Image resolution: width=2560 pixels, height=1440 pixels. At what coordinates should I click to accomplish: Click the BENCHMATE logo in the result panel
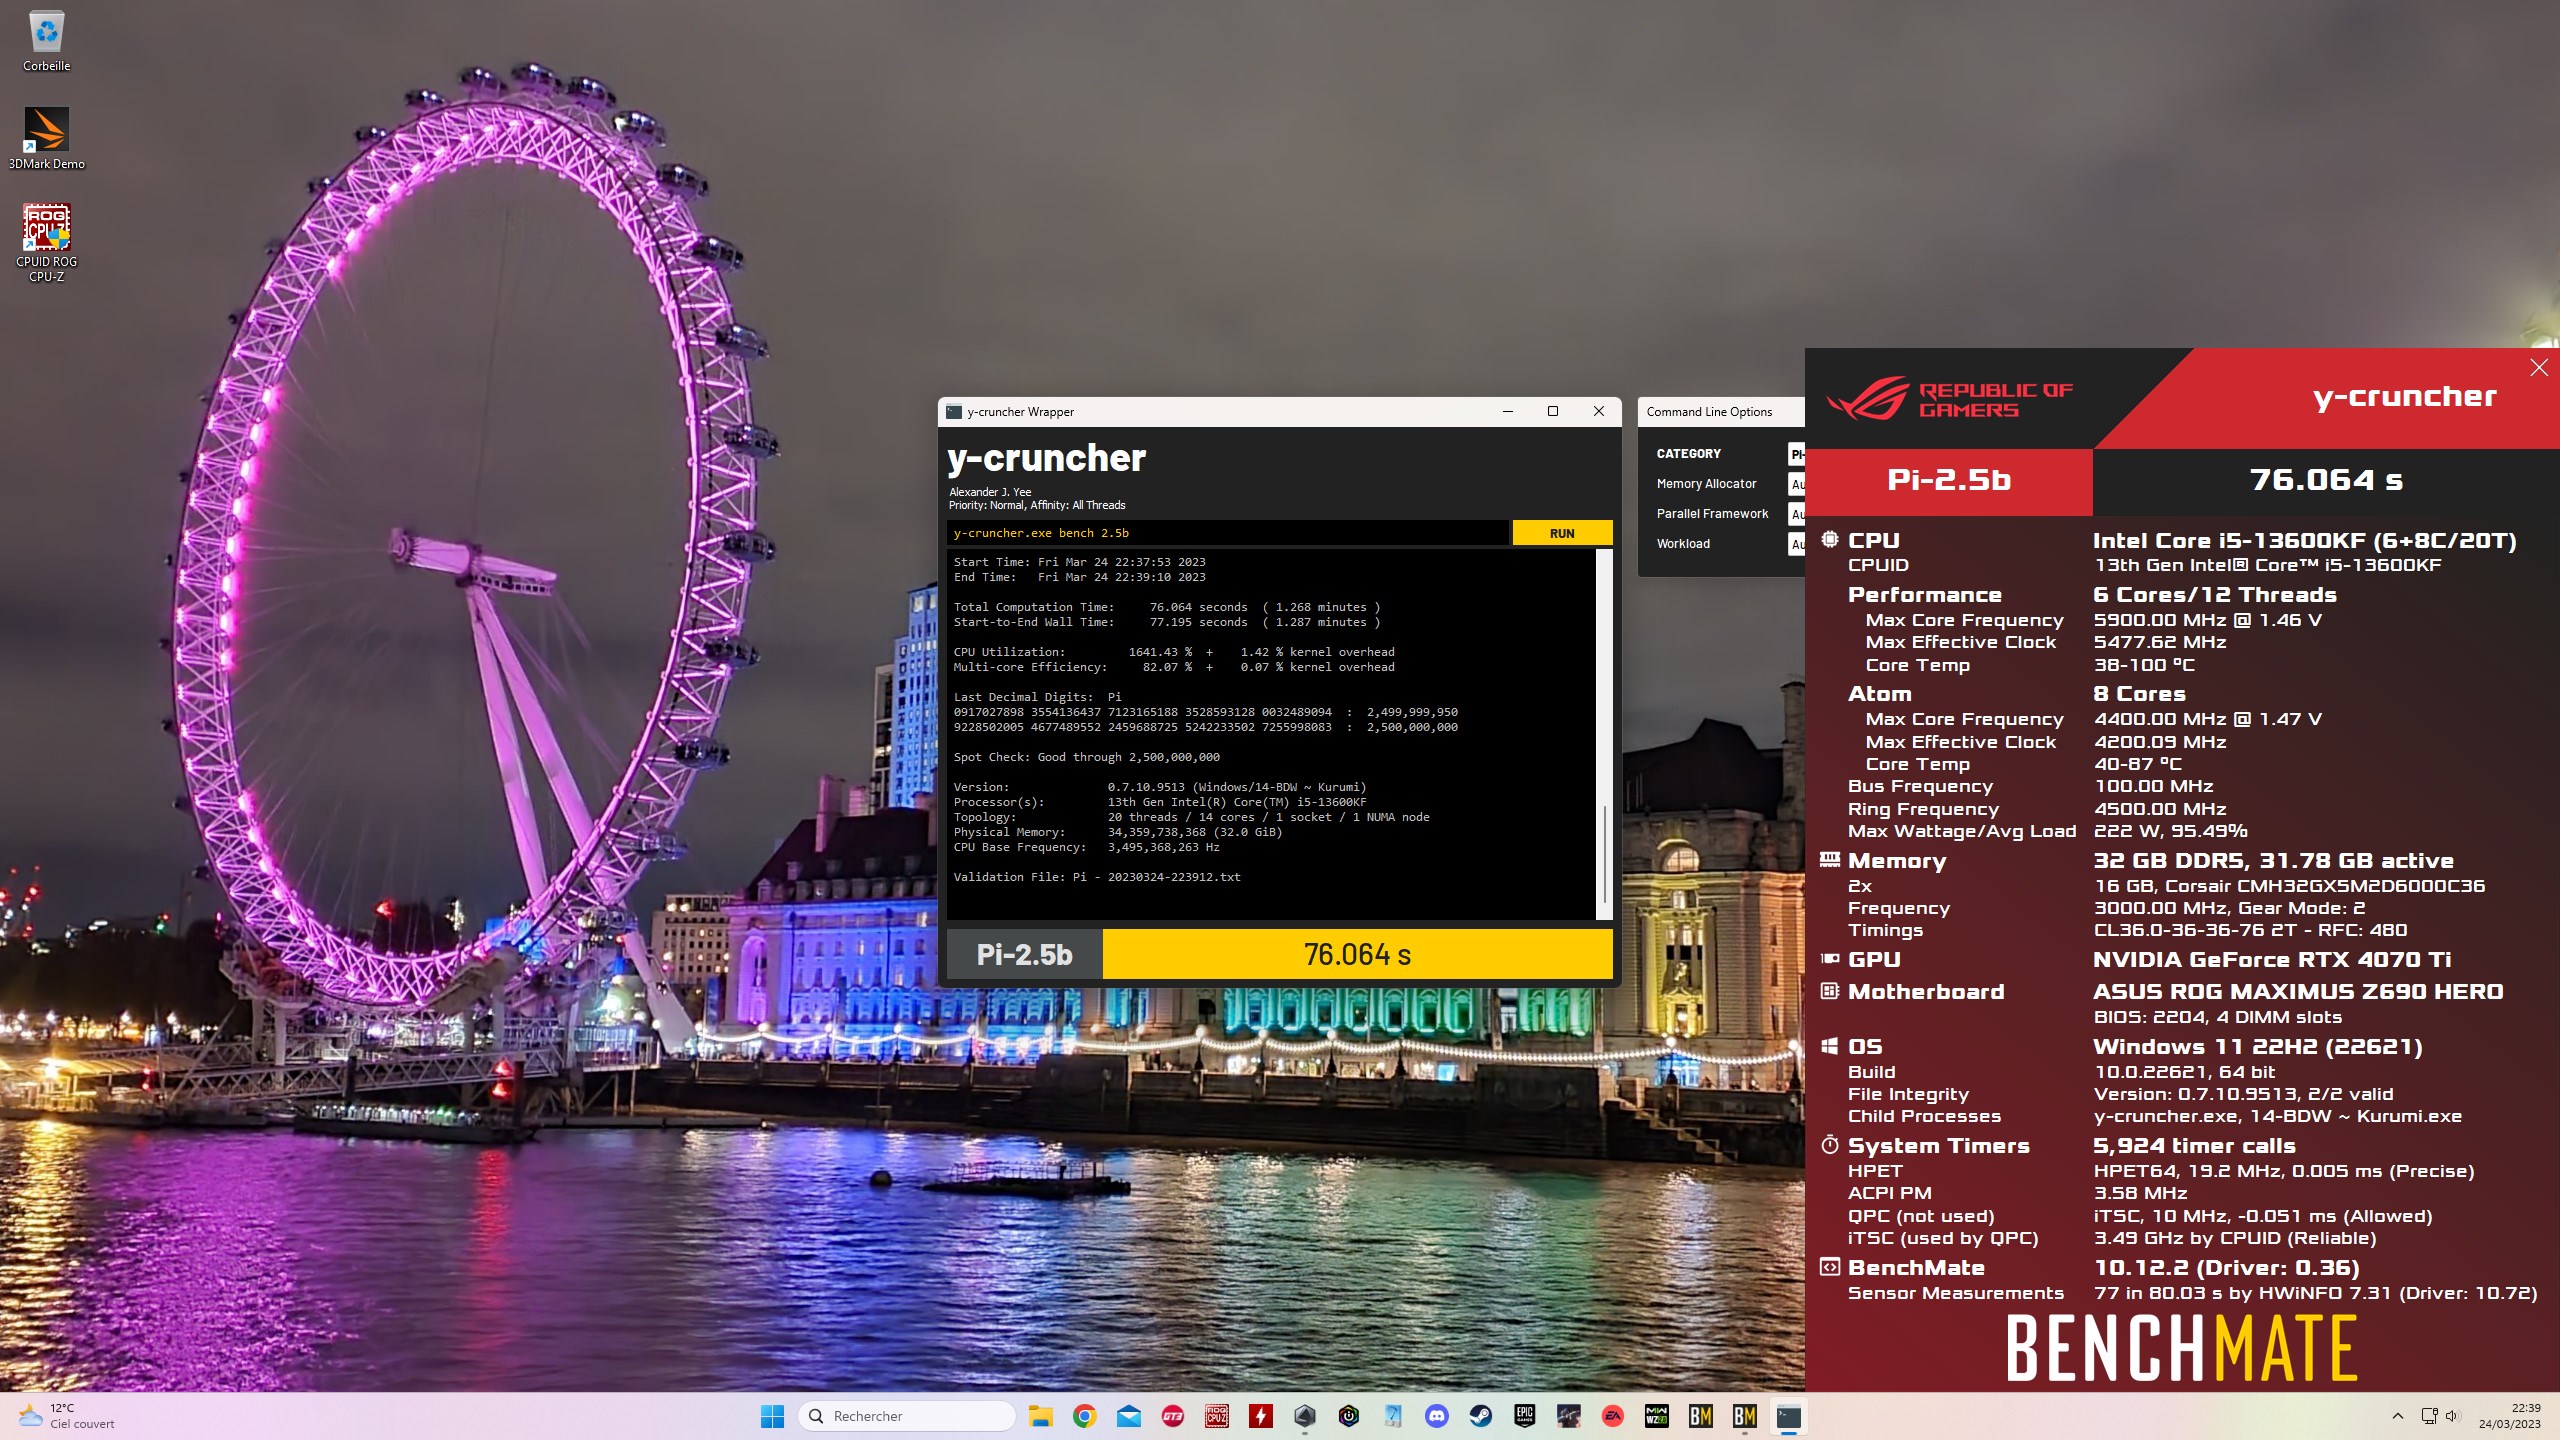point(2182,1347)
